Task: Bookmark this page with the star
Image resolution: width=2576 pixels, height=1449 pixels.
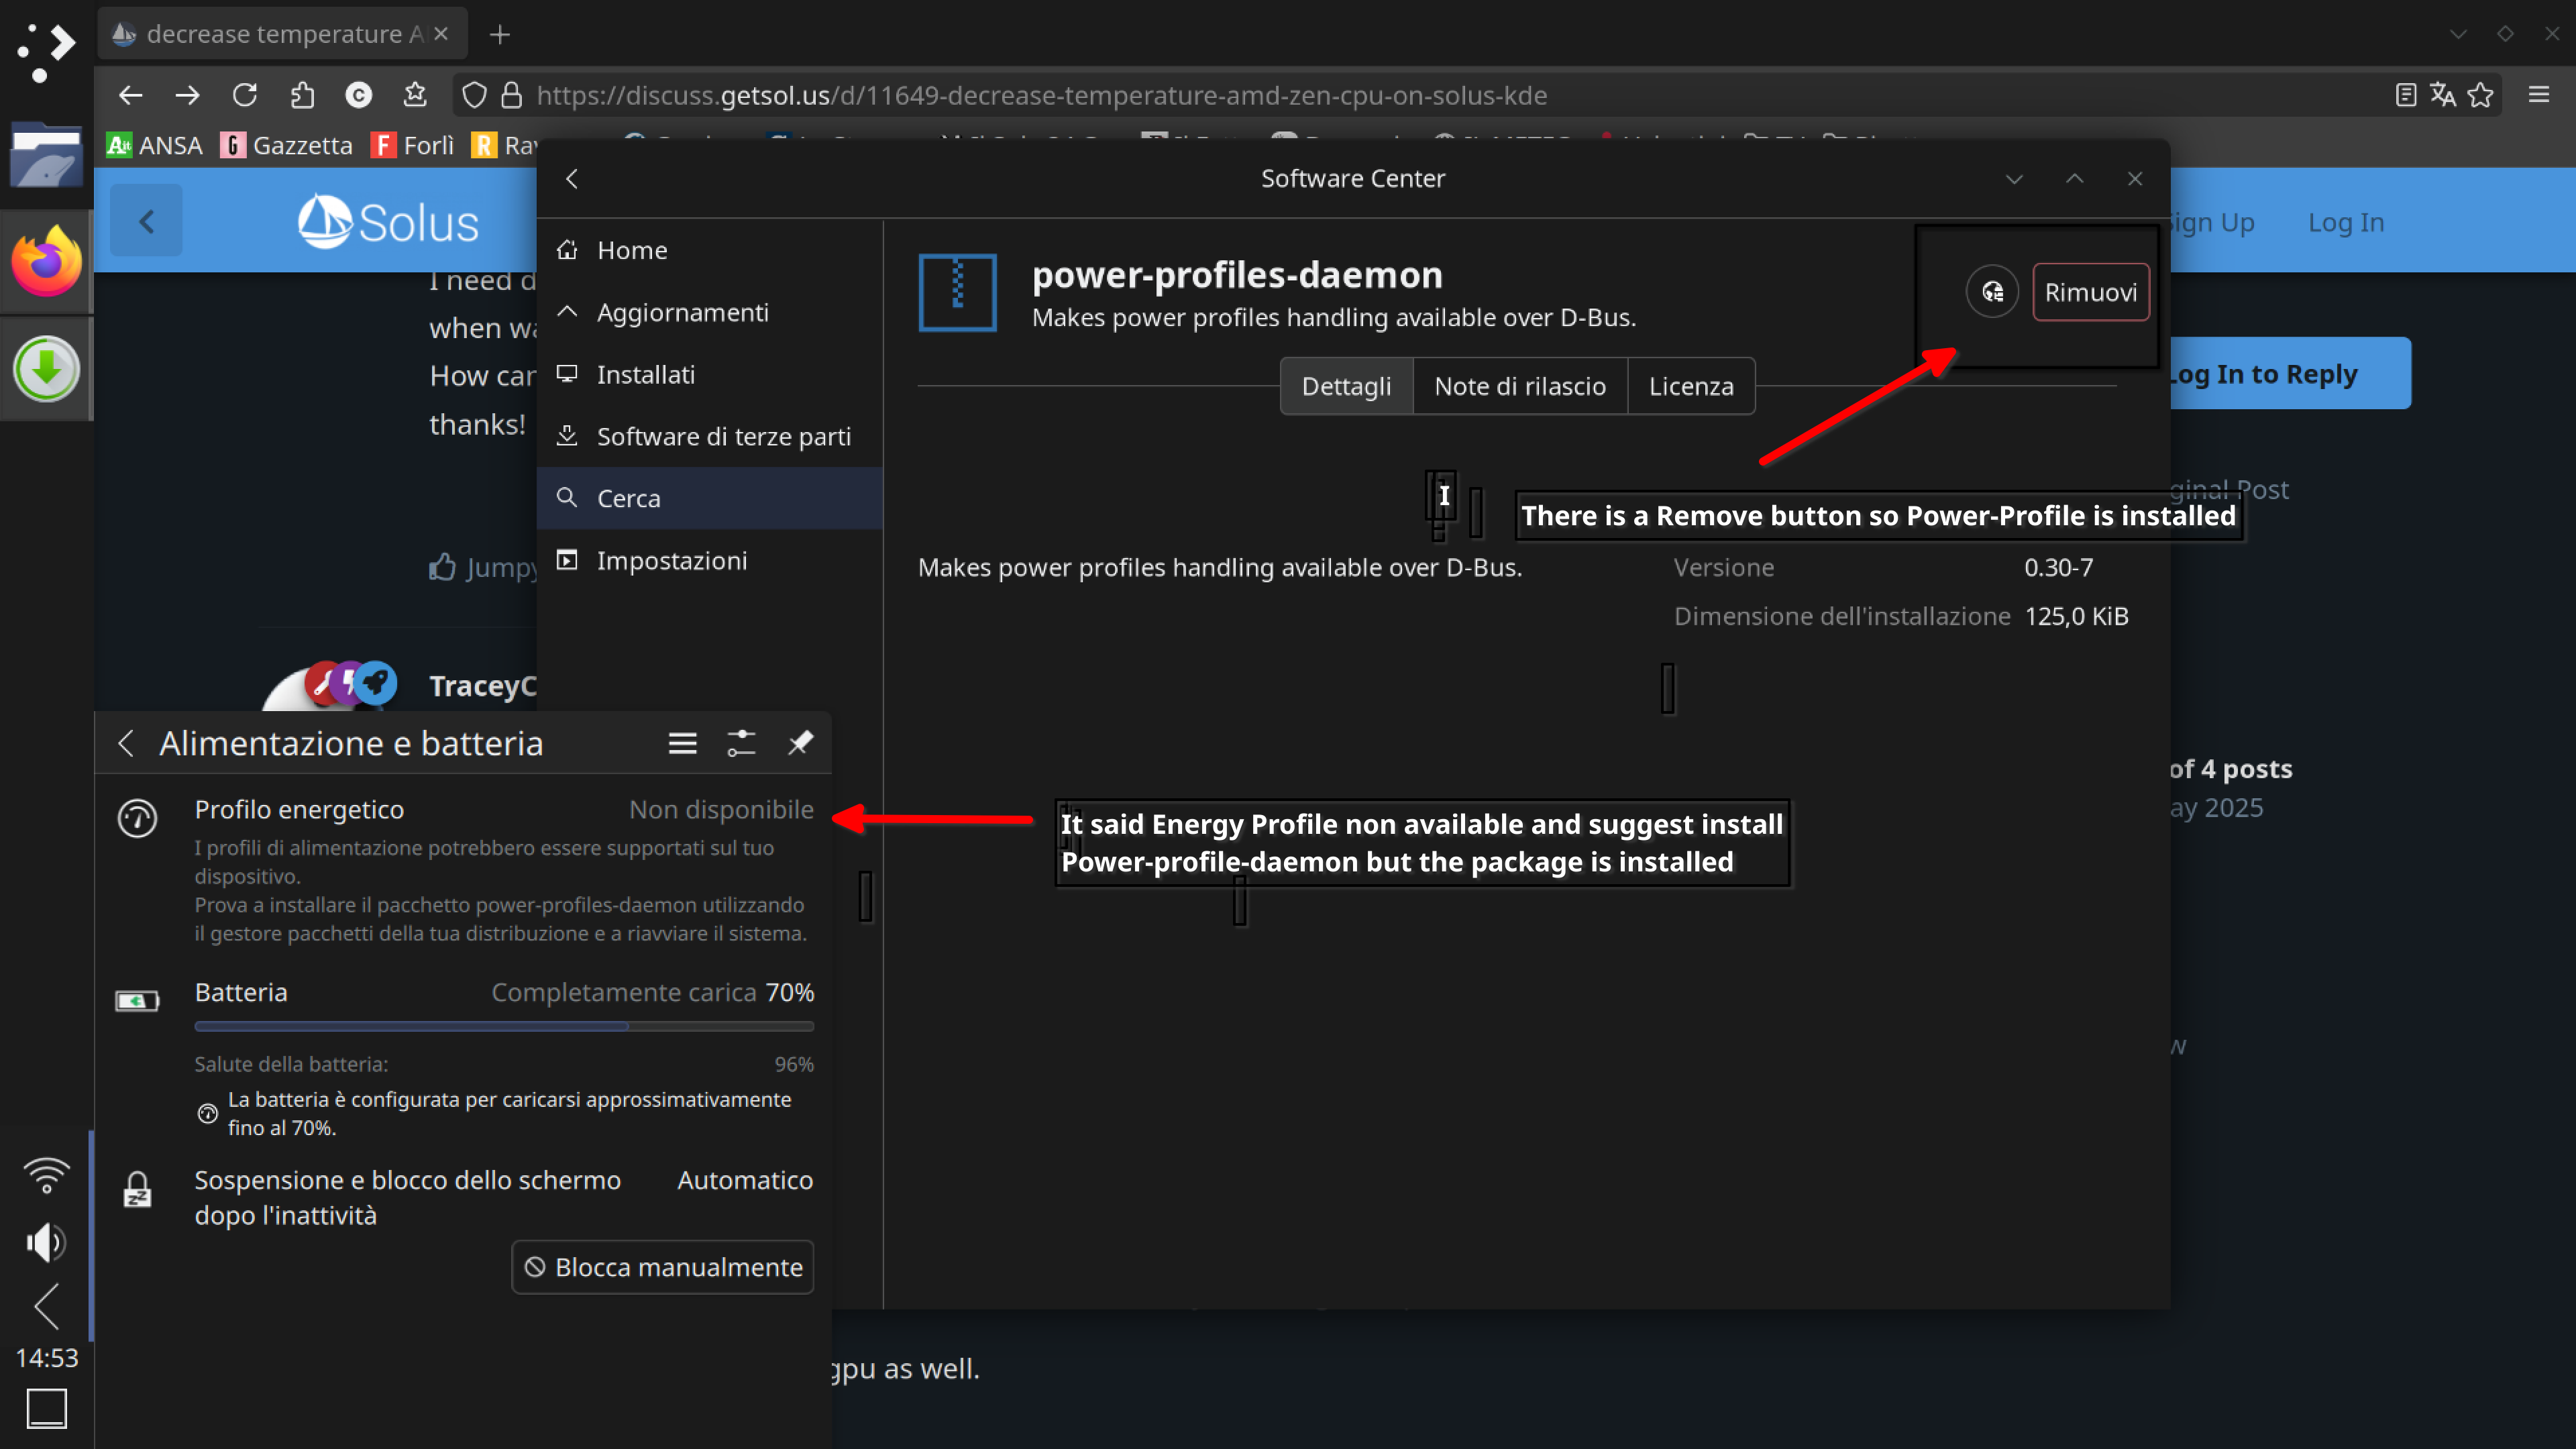Action: [x=2480, y=95]
